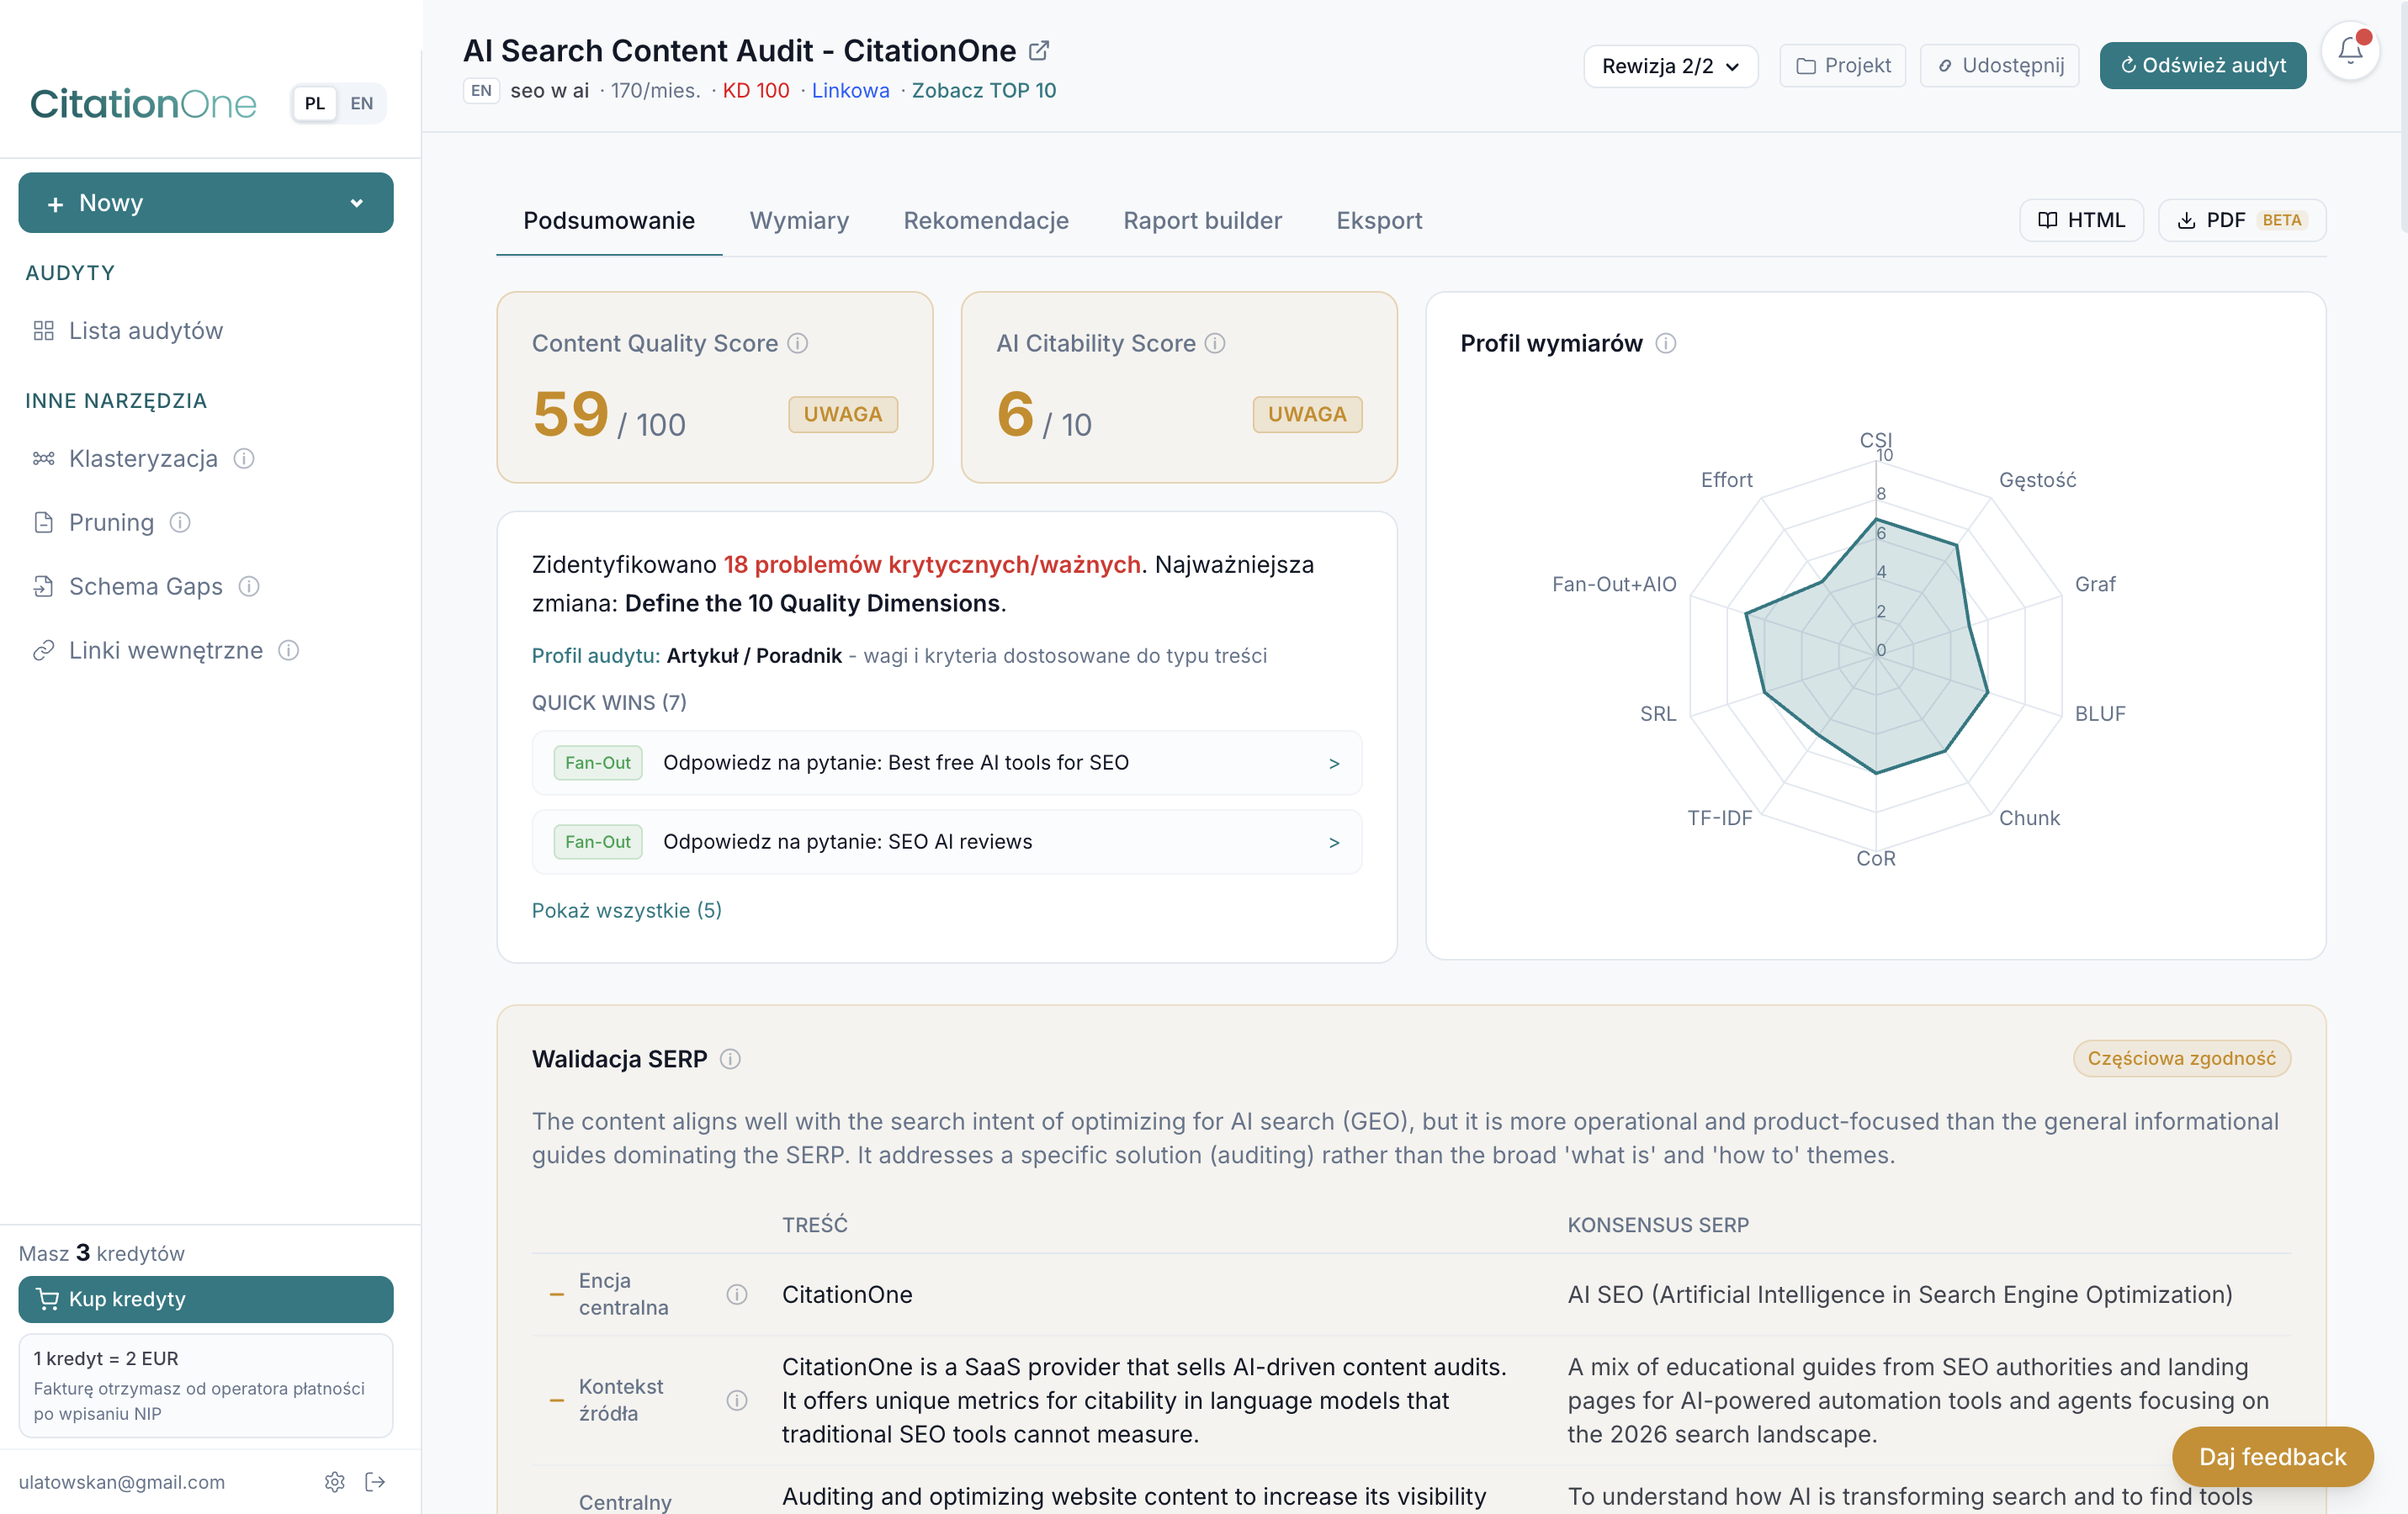Screen dimensions: 2408x1514
Task: Switch to the Rekomendacje tab
Action: click(x=986, y=220)
